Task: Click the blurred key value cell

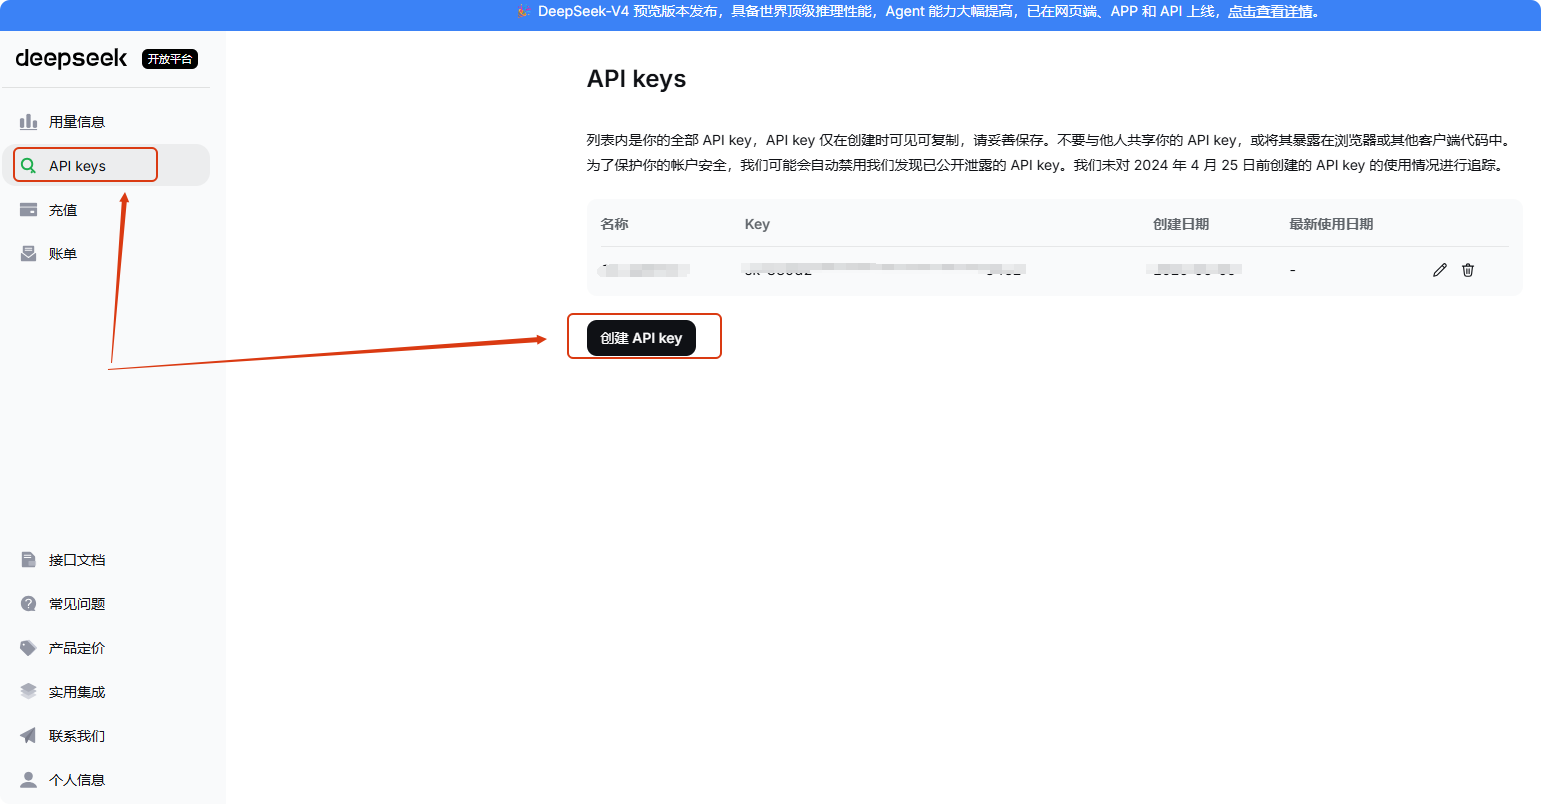Action: point(884,270)
